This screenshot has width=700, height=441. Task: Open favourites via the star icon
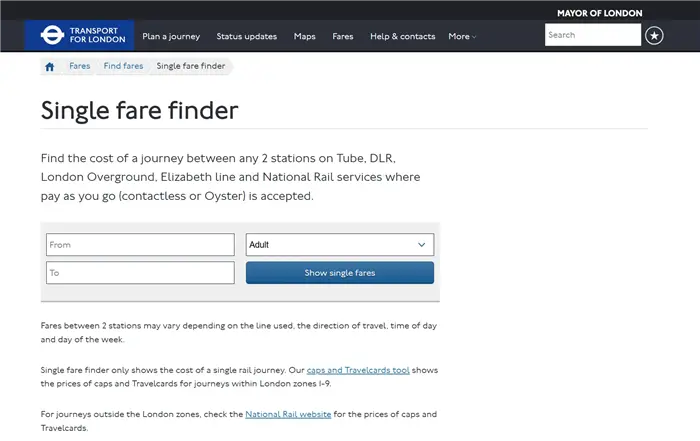[654, 36]
